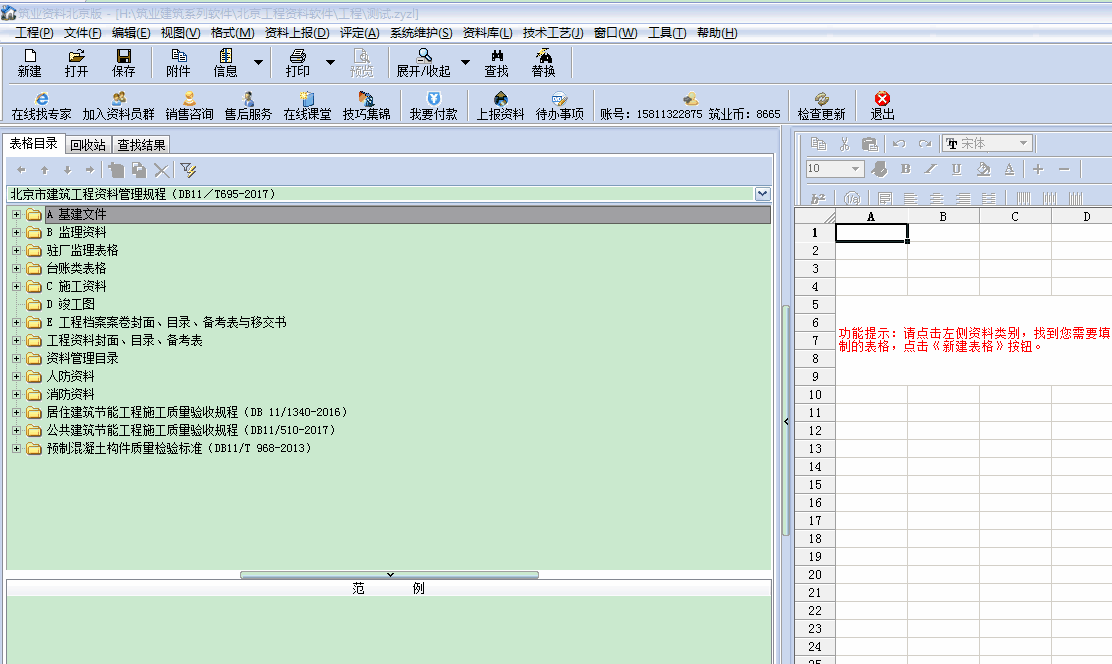The height and width of the screenshot is (664, 1112).
Task: Open the 格式 menu
Action: [x=230, y=32]
